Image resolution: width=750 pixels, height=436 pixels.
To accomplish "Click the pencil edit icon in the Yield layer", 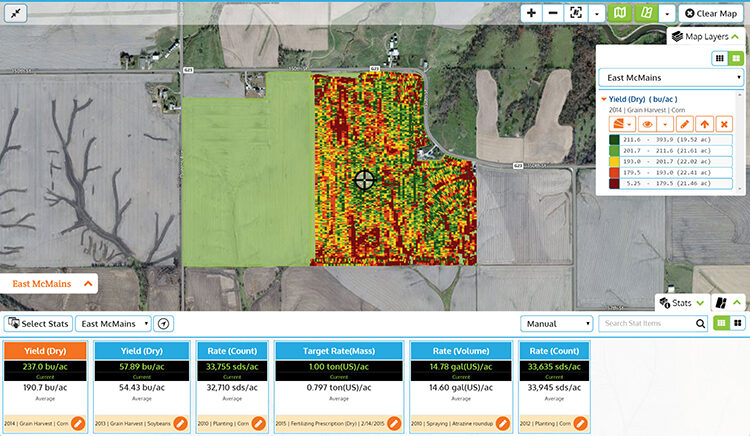I will tap(685, 122).
